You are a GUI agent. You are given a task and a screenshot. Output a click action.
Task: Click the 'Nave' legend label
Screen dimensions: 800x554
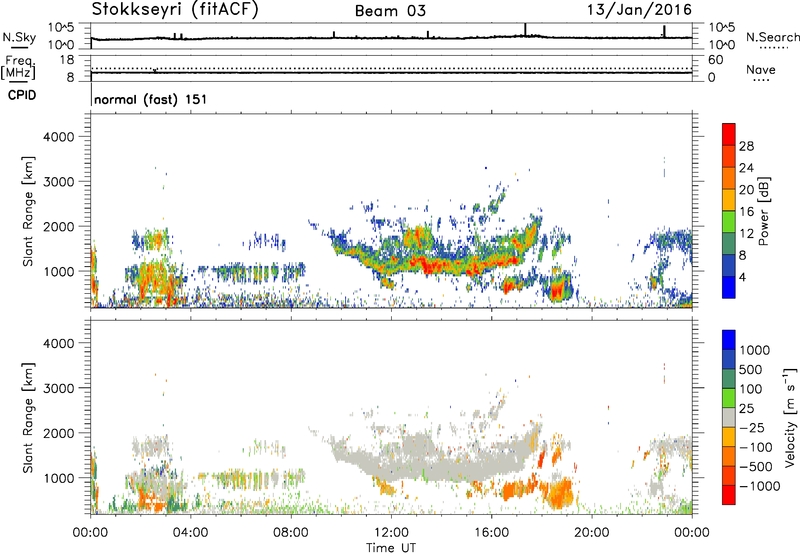point(760,69)
